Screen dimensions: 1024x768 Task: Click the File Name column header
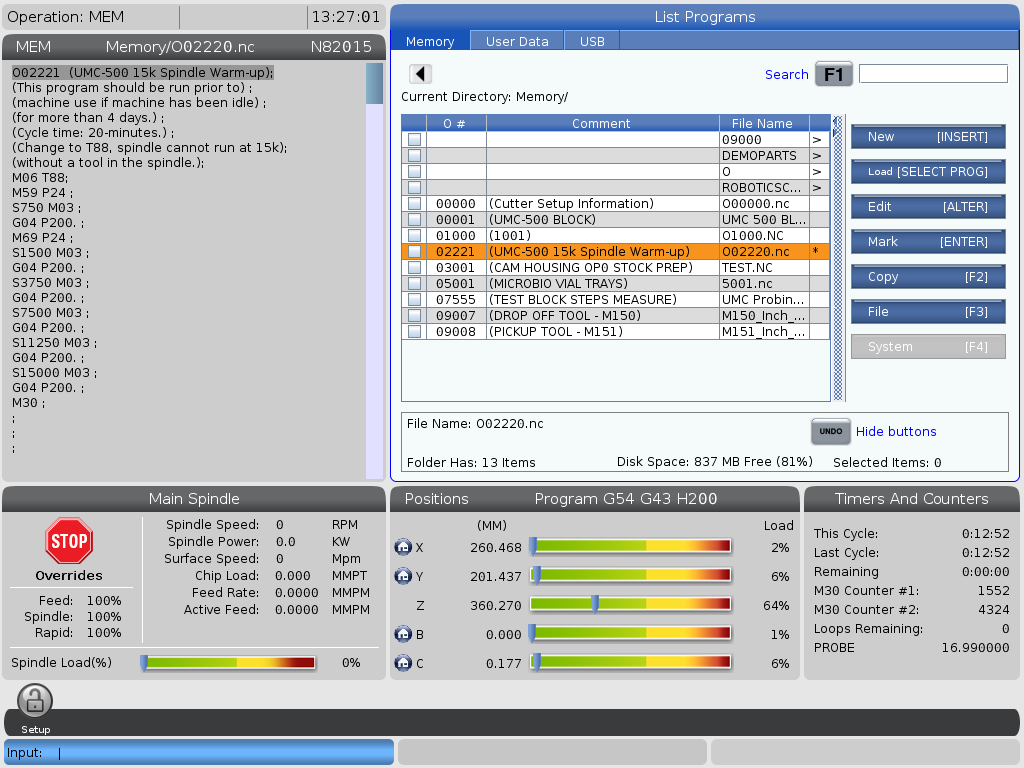click(764, 123)
